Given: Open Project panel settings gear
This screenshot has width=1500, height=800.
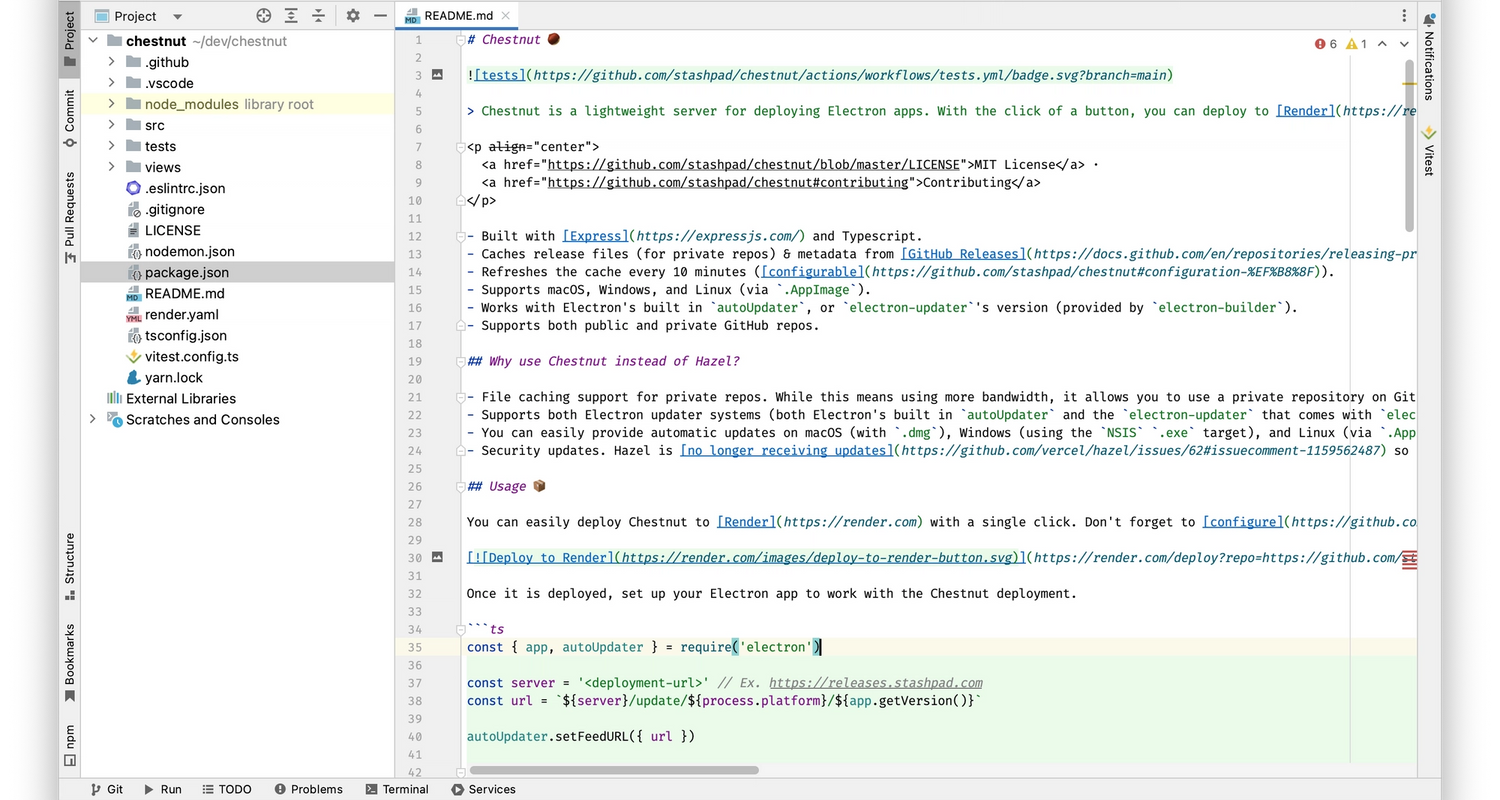Looking at the screenshot, I should pyautogui.click(x=353, y=16).
